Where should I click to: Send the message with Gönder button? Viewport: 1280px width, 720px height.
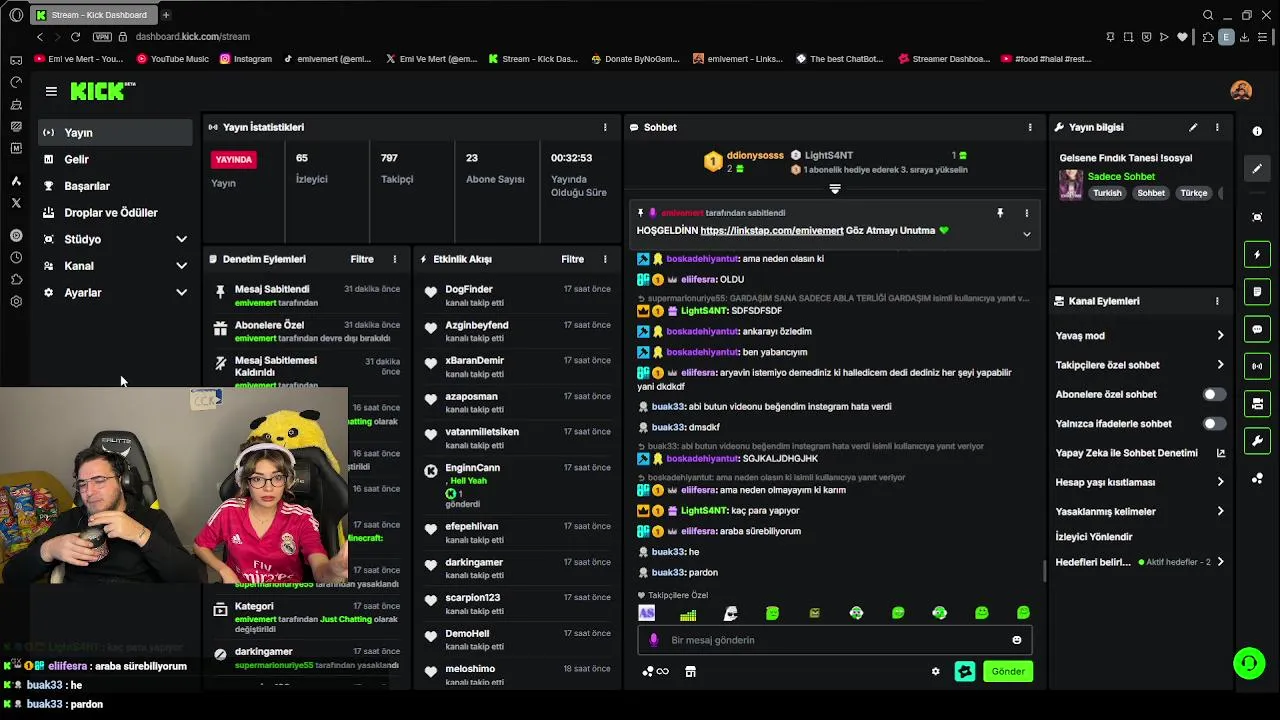[x=1008, y=672]
